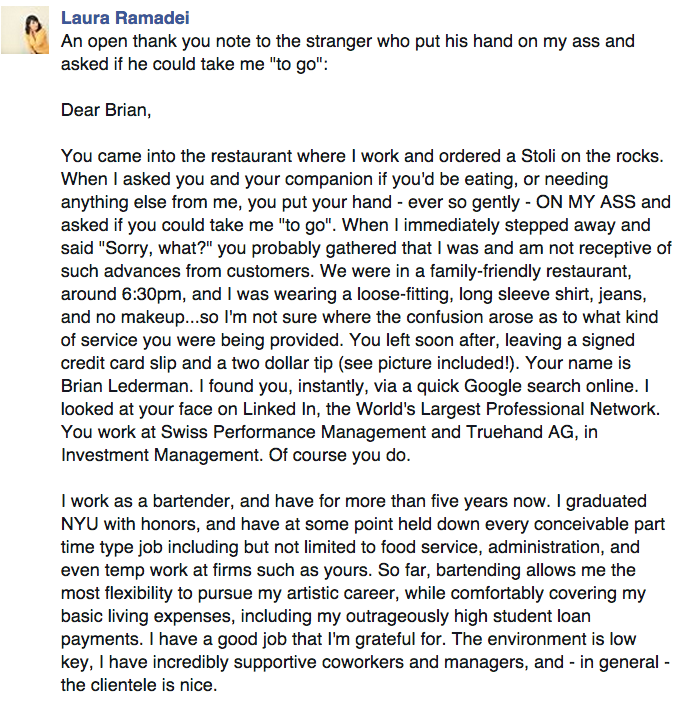Click the 'Dear Brian,' greeting line
The height and width of the screenshot is (705, 687).
tap(106, 110)
